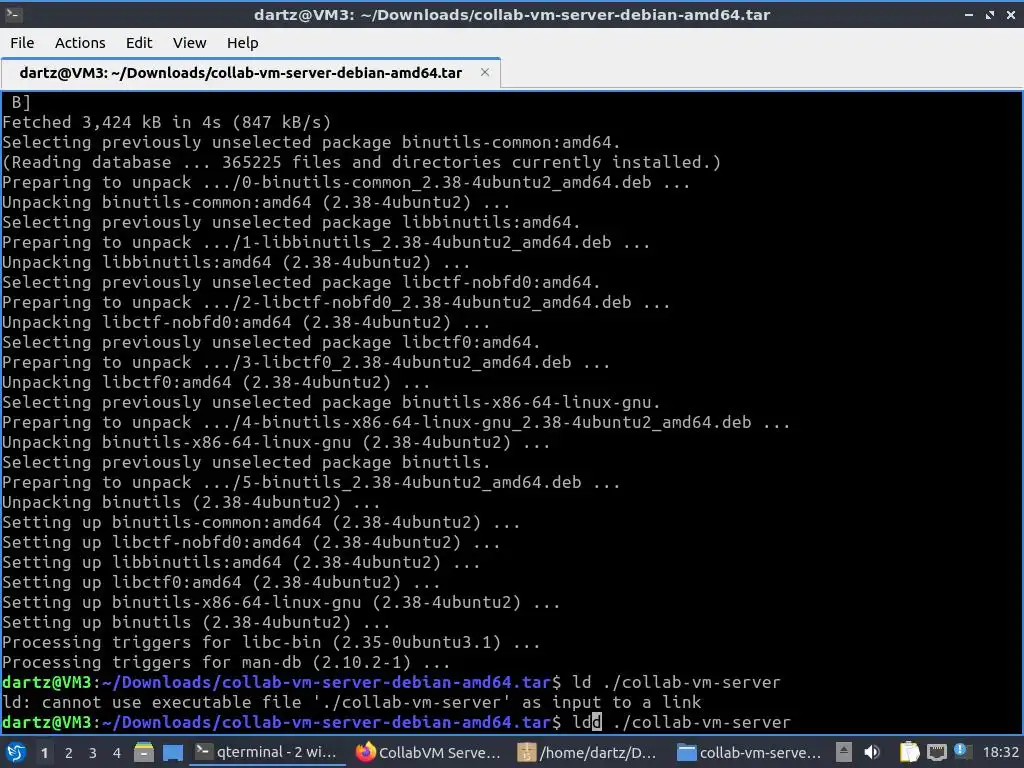
Task: Click the Firefox icon in taskbar
Action: [366, 752]
